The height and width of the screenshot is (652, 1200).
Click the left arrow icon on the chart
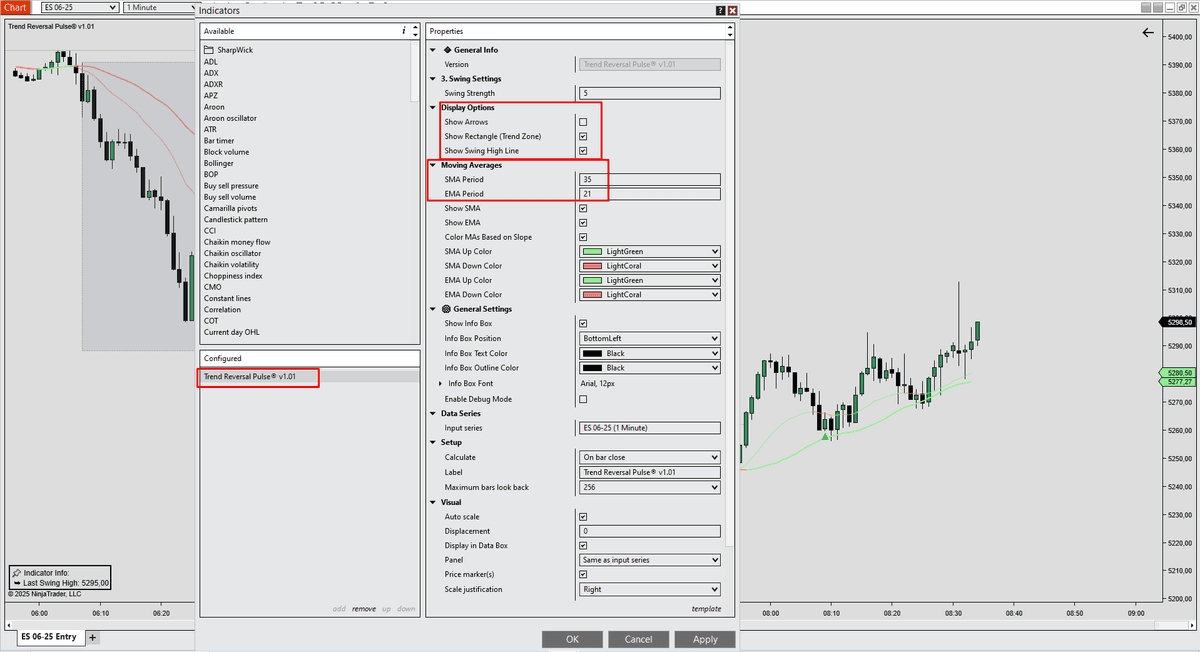click(1148, 32)
